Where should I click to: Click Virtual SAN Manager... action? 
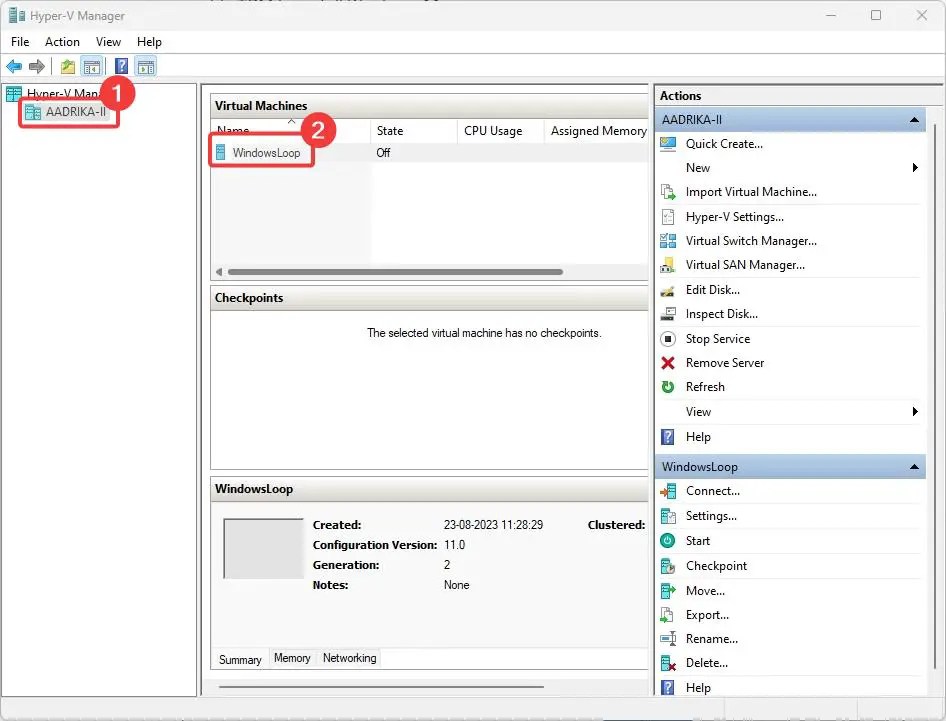pos(745,265)
